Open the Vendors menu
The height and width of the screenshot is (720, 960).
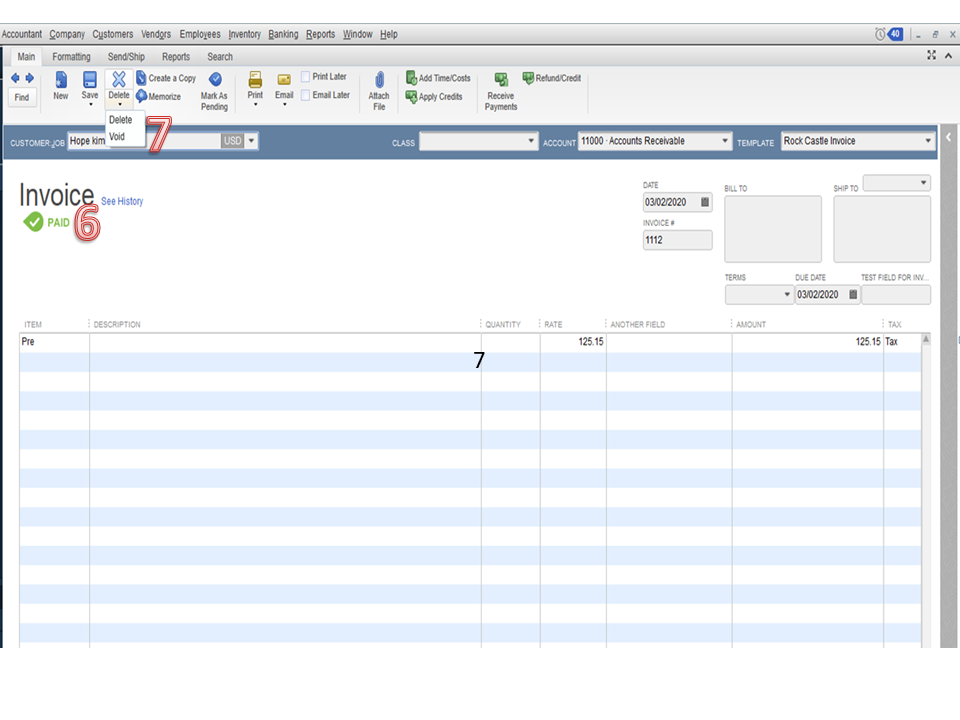coord(156,34)
